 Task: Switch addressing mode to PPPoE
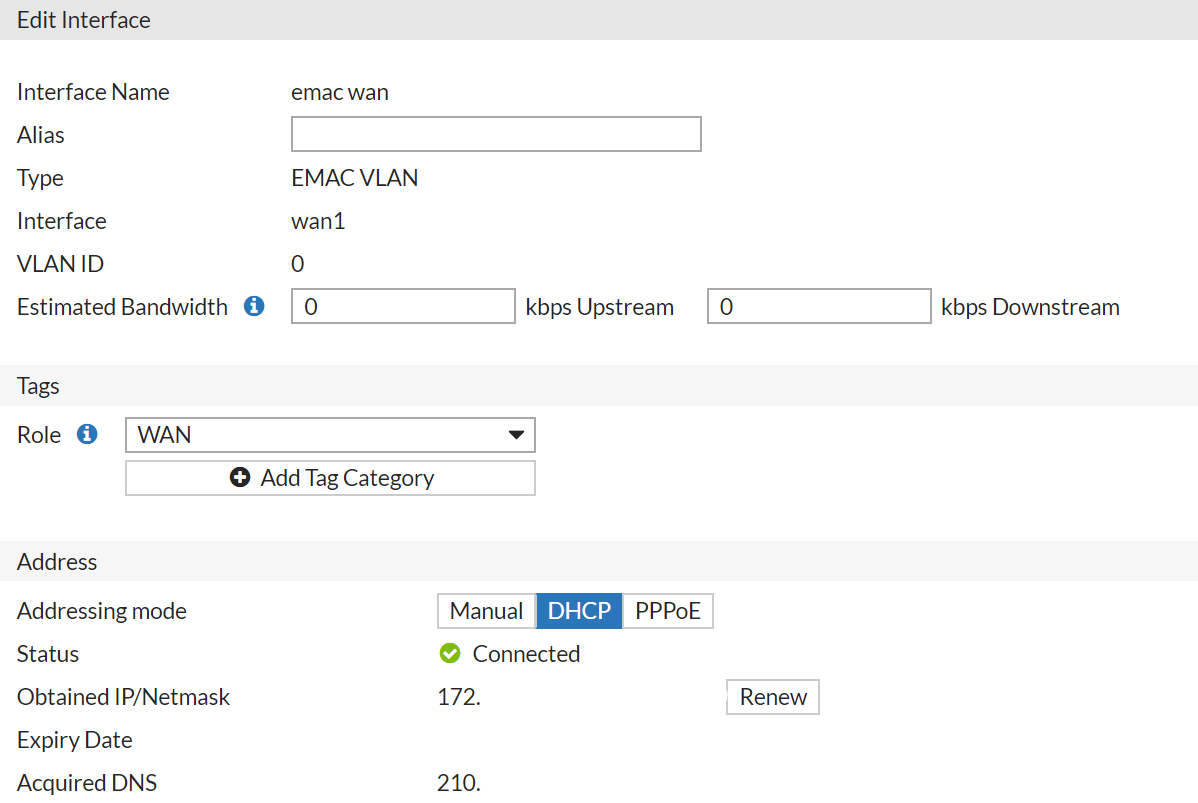click(668, 611)
